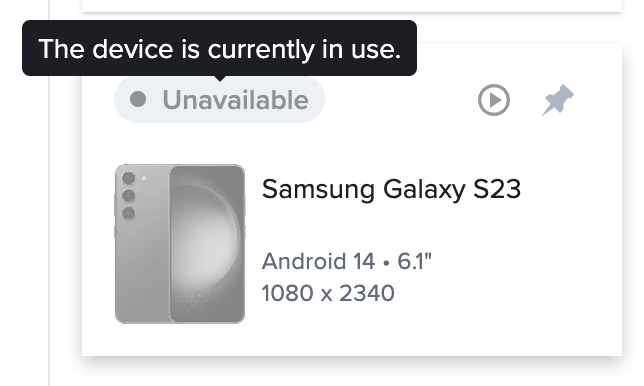Click the 'device is currently in use' tooltip
Screen dimensions: 644x386
pos(219,48)
